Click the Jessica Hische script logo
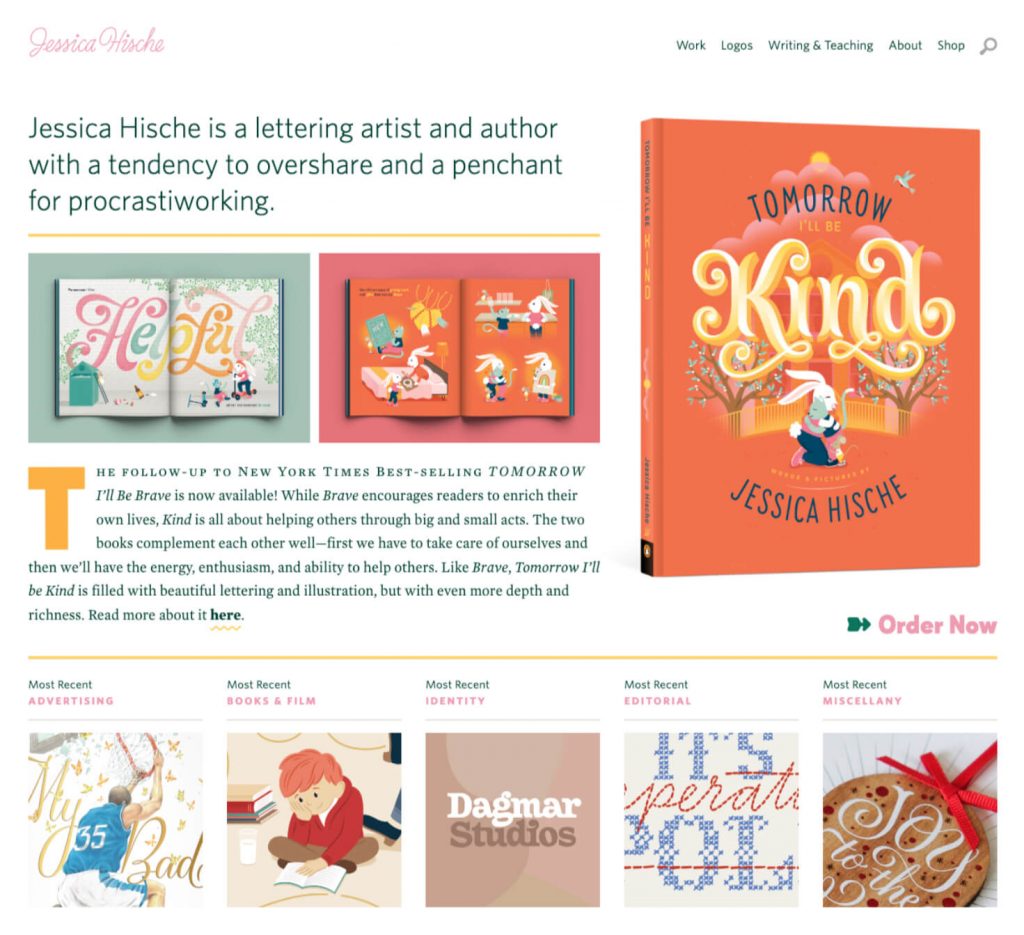Viewport: 1024px width, 935px height. point(97,42)
